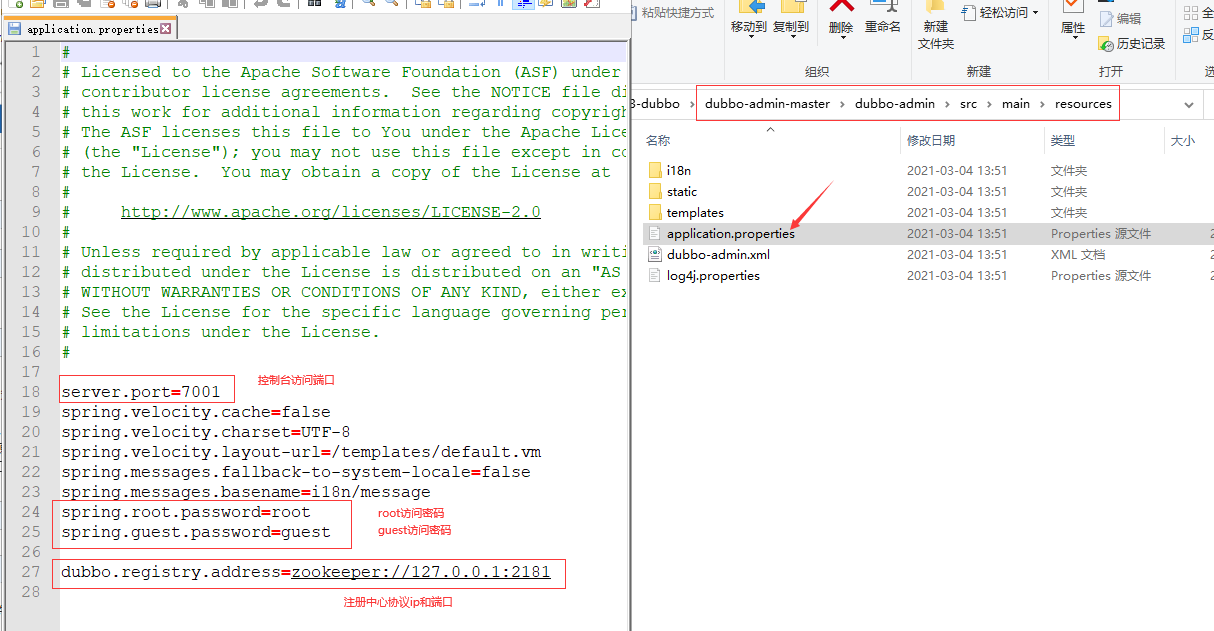
Task: Open 属性 properties in ribbon
Action: click(x=1073, y=20)
